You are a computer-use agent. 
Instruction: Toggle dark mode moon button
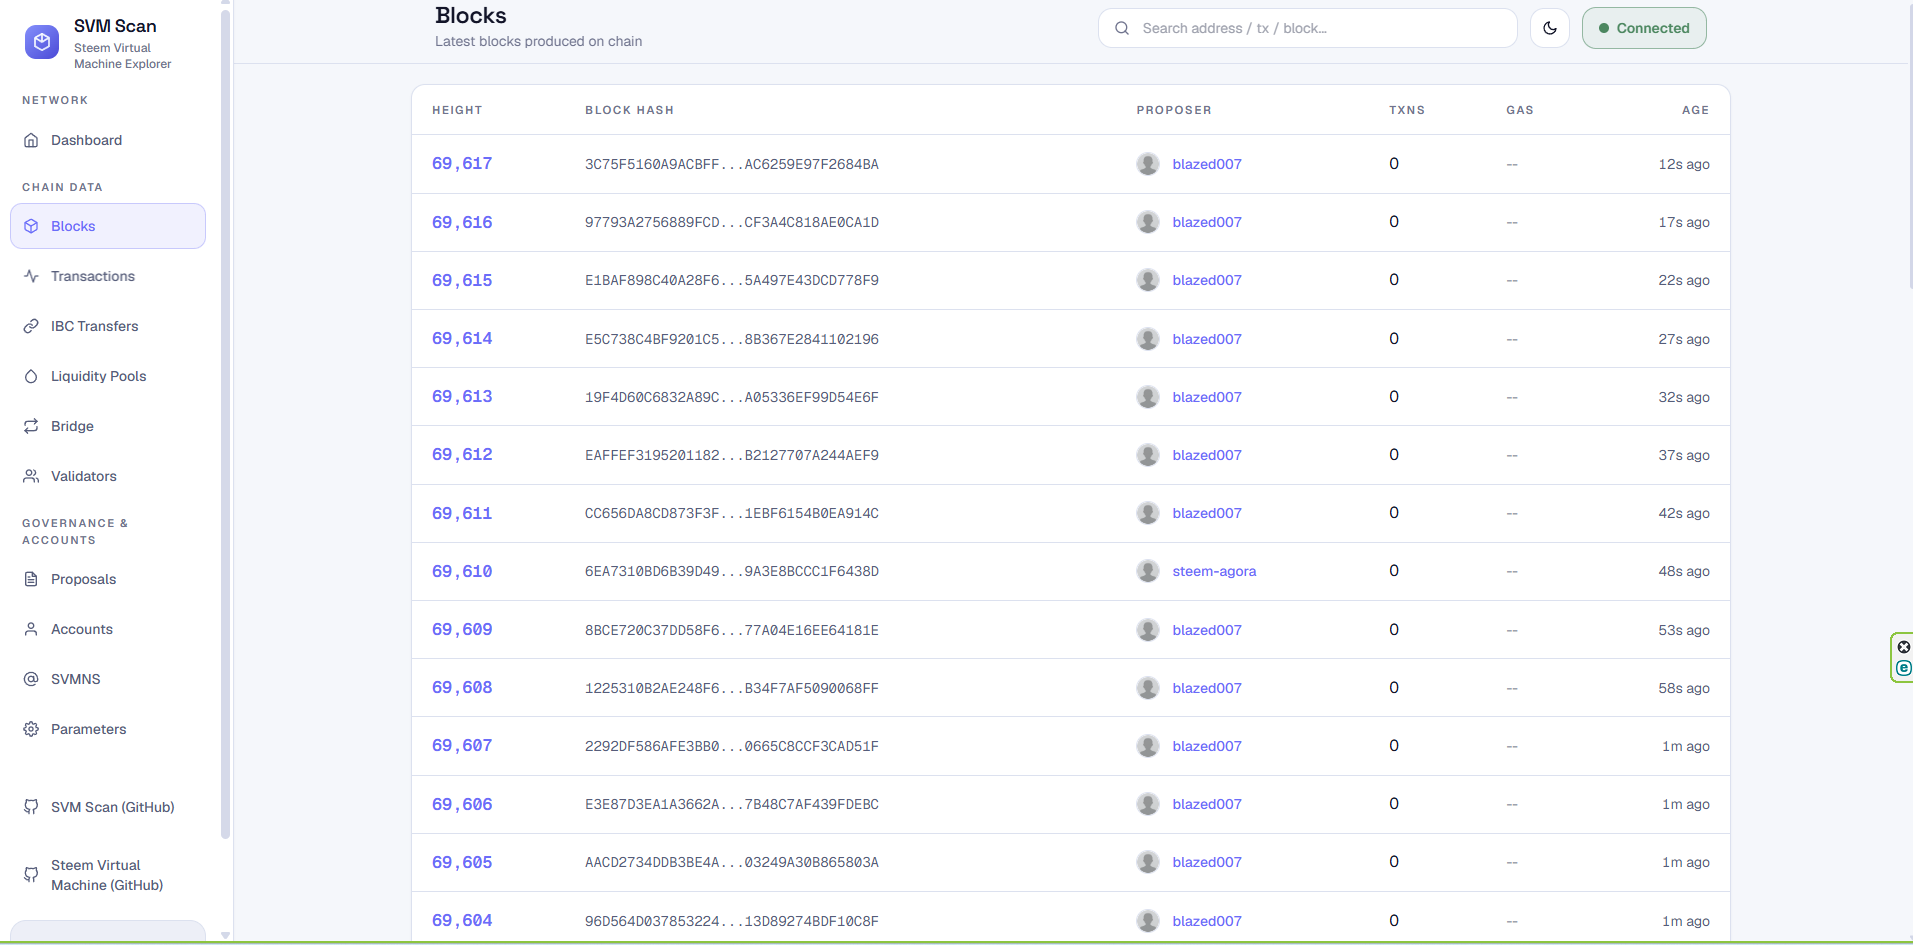coord(1550,28)
